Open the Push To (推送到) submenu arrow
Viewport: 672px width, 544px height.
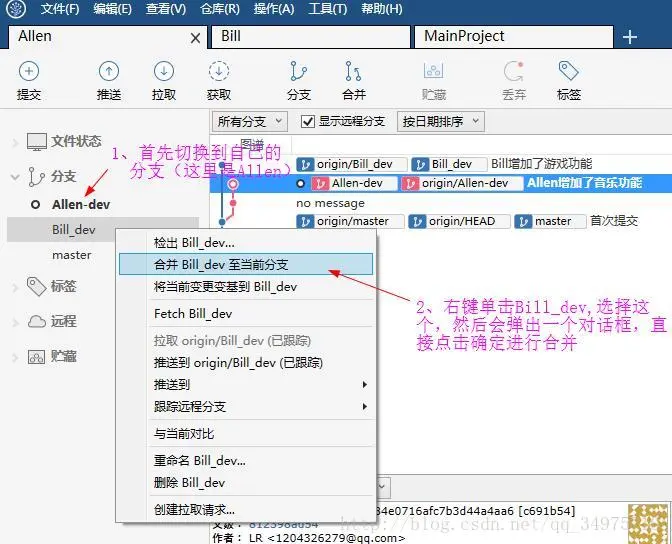coord(364,385)
